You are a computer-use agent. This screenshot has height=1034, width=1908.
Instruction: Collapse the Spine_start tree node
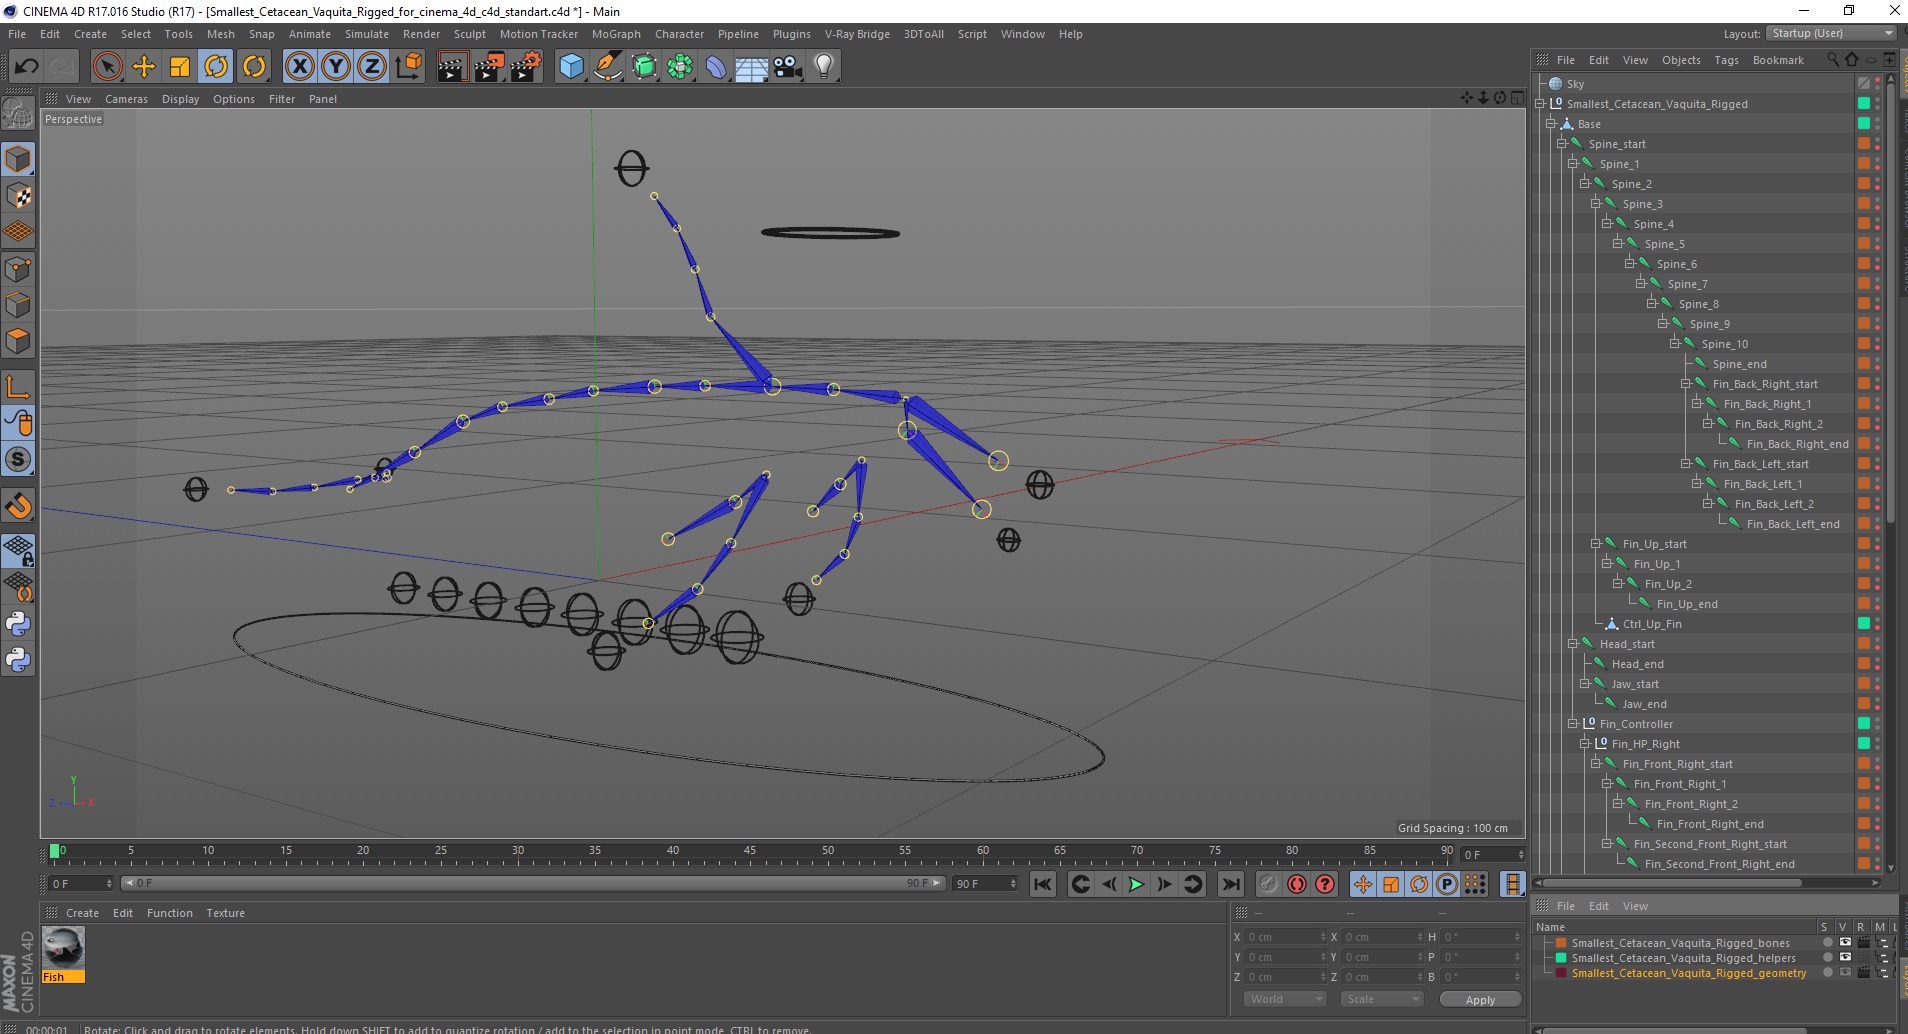1562,144
